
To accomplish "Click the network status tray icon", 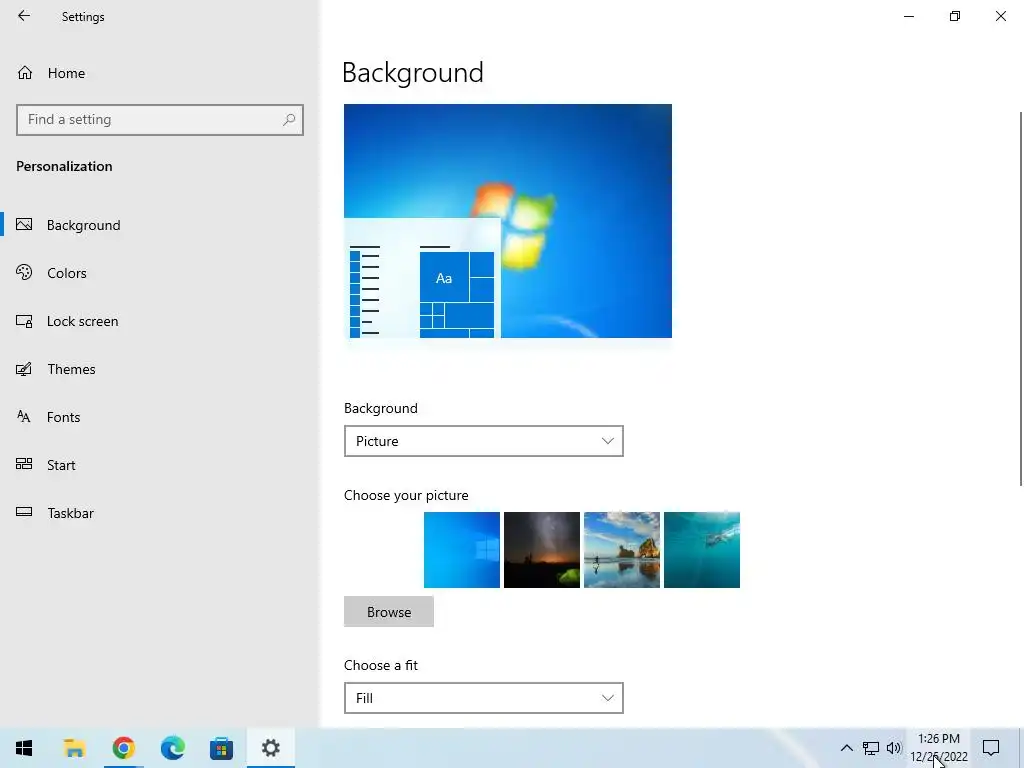I will pyautogui.click(x=871, y=748).
